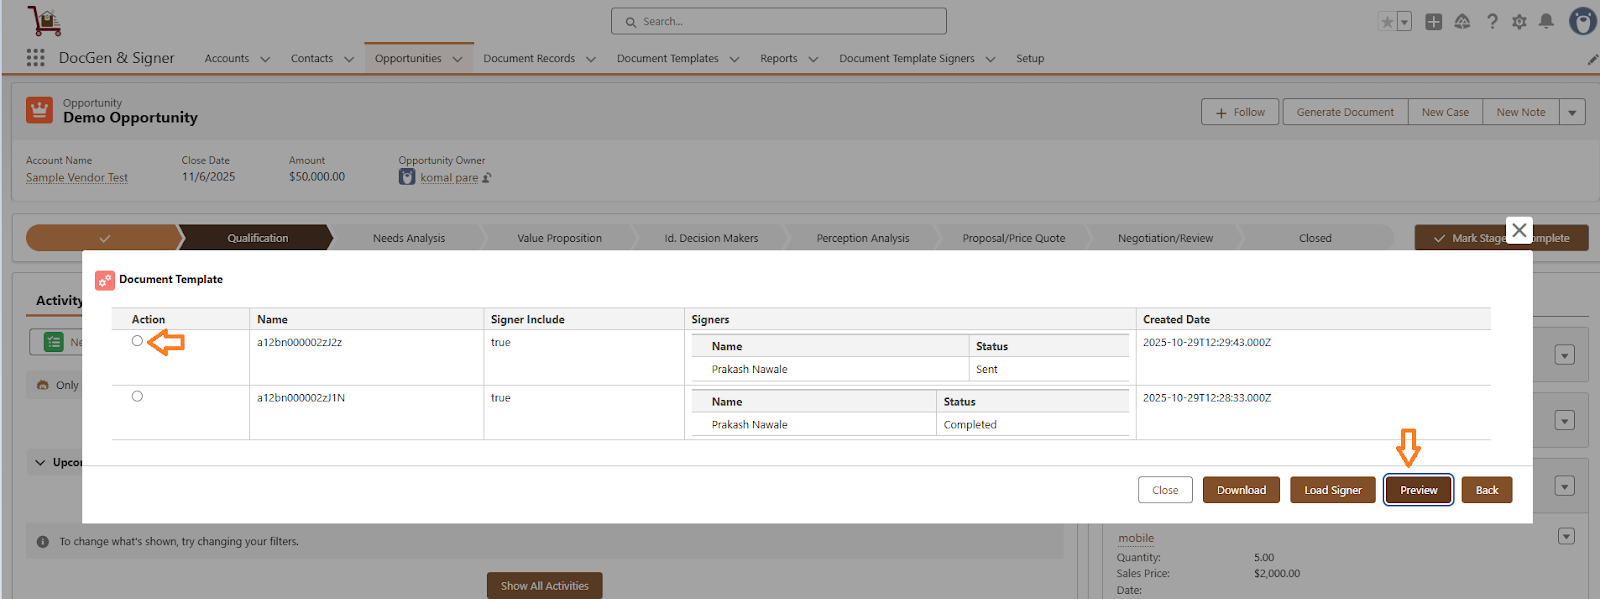Open the App Launcher grid icon

pos(36,58)
